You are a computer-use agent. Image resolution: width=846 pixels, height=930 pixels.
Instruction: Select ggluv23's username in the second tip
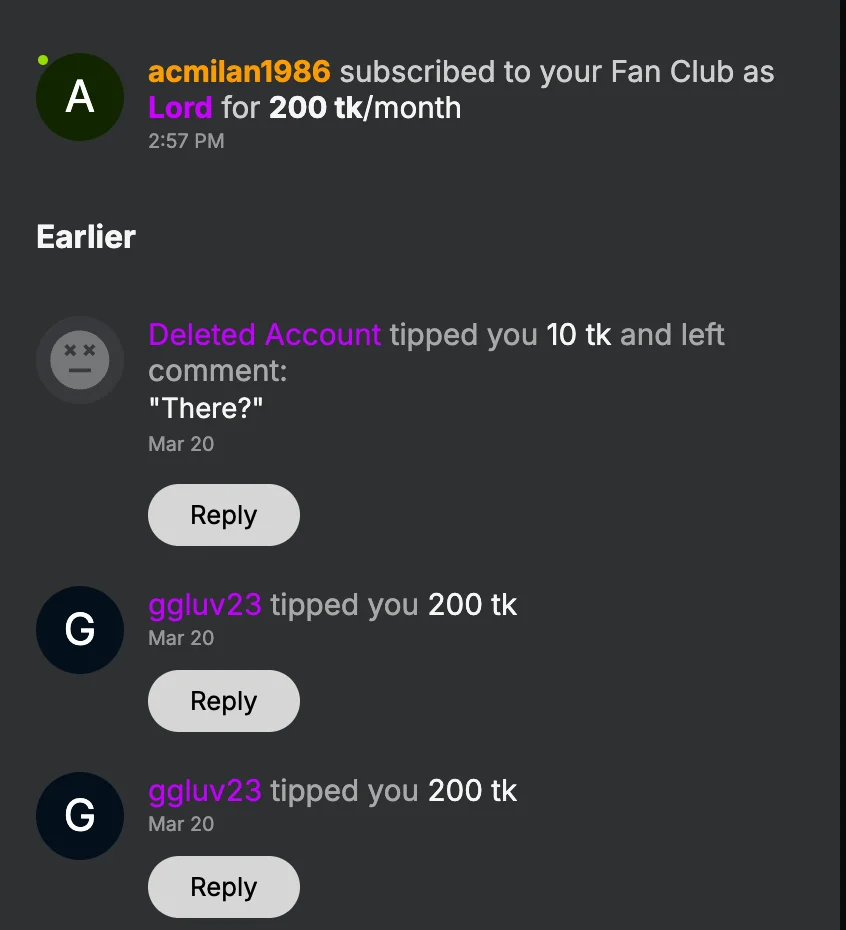[205, 790]
